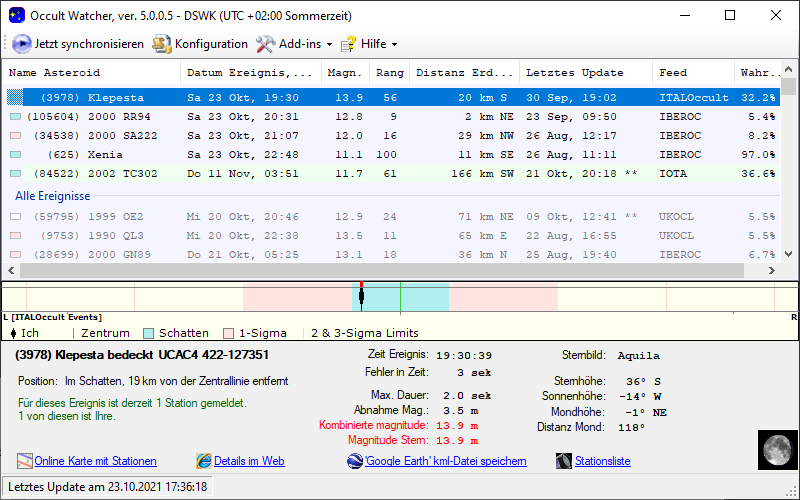
Task: Click the Add-ins tools icon
Action: pyautogui.click(x=265, y=44)
